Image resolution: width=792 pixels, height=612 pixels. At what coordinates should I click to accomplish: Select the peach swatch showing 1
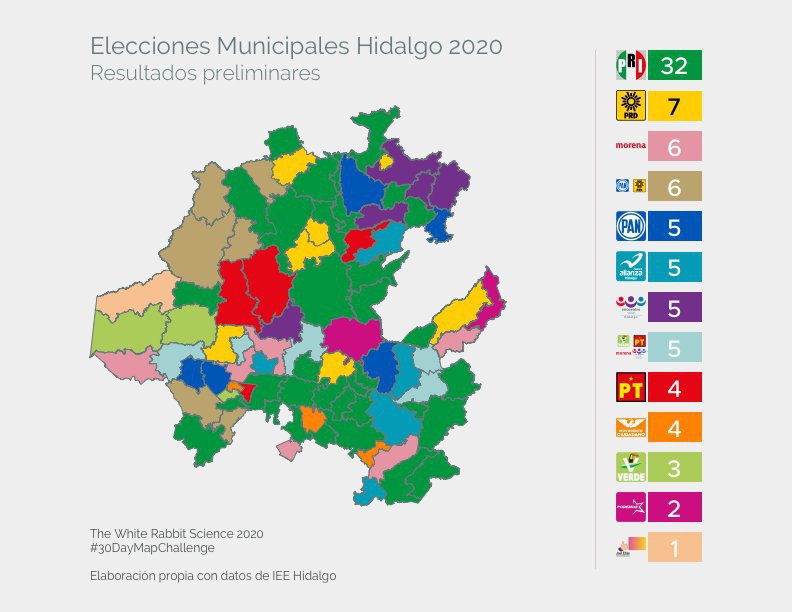click(x=674, y=548)
